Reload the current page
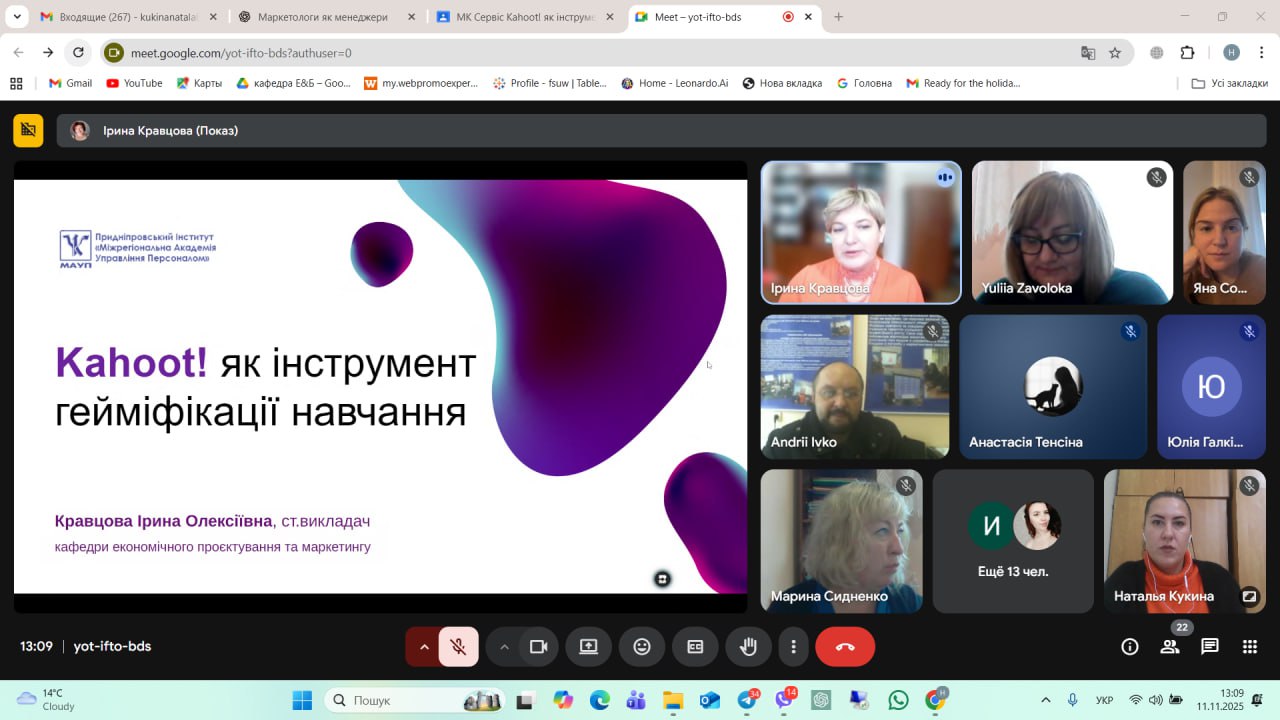The width and height of the screenshot is (1280, 720). tap(78, 52)
